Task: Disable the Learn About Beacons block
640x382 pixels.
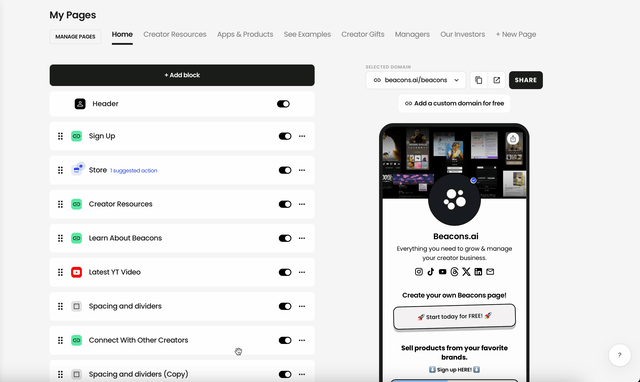Action: click(x=285, y=238)
